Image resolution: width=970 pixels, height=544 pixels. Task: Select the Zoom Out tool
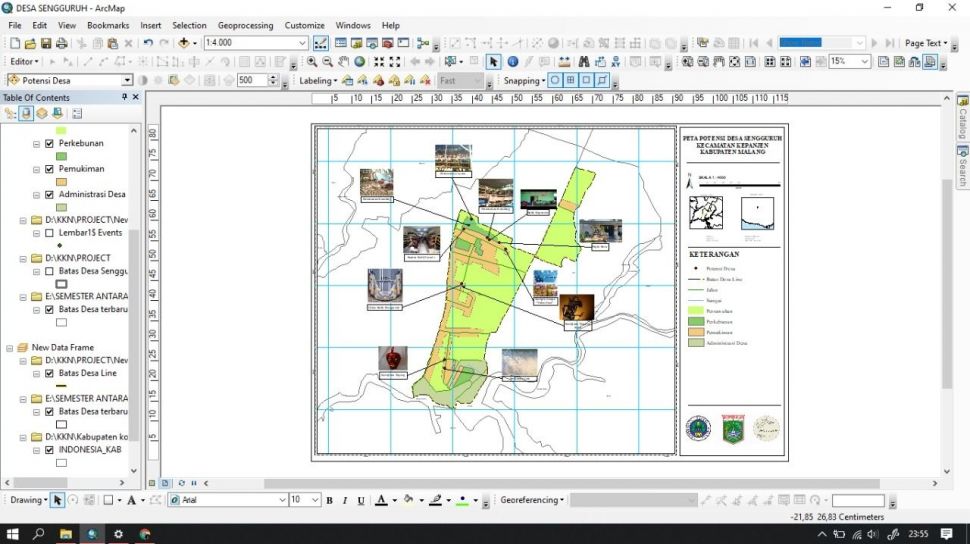pyautogui.click(x=327, y=62)
